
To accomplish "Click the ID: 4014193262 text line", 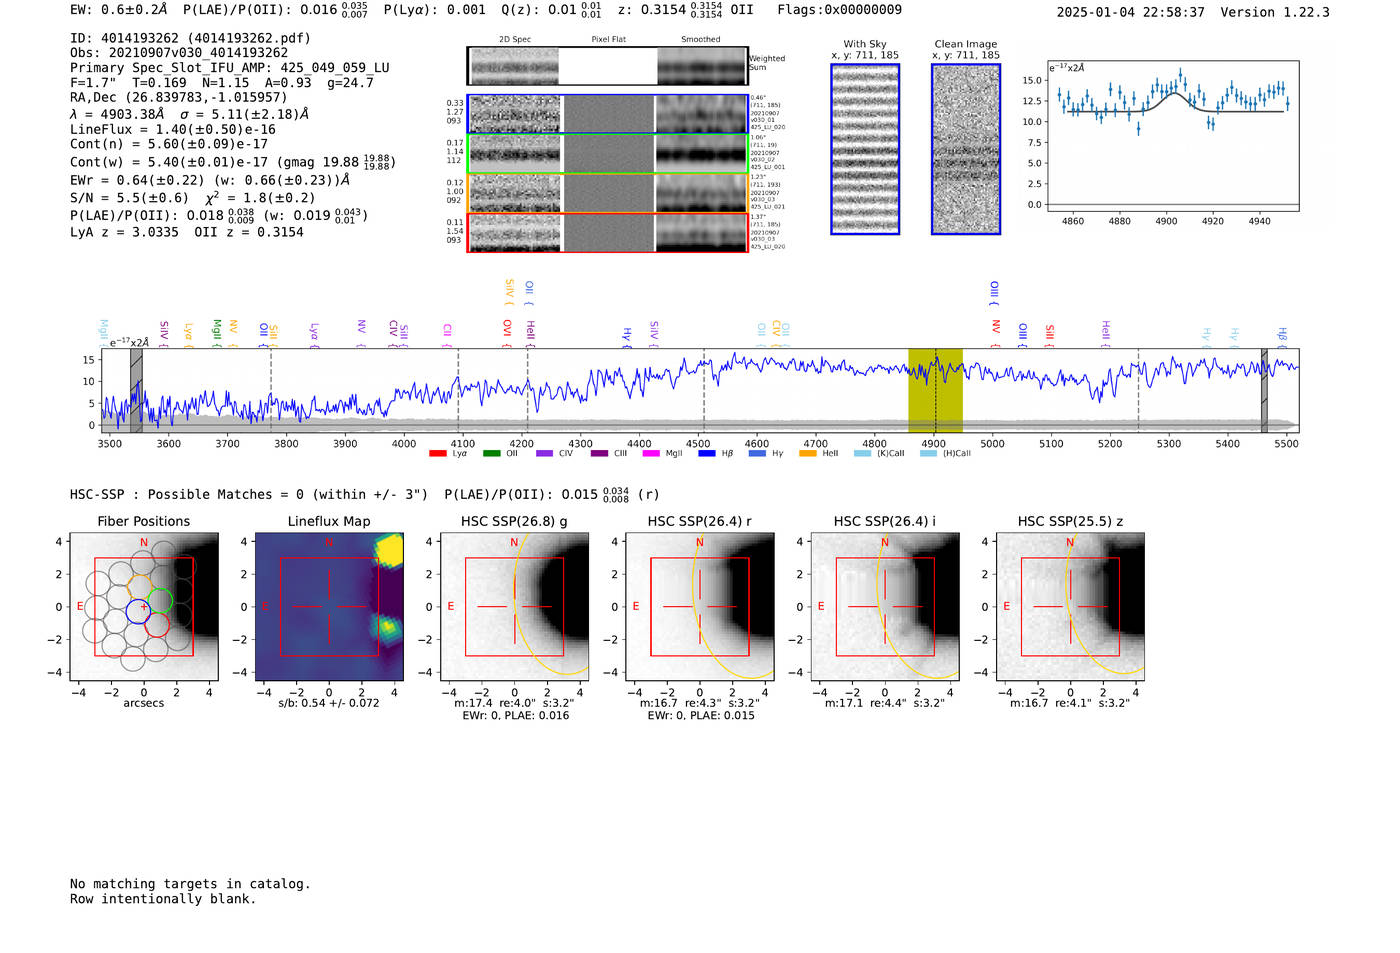I will click(190, 38).
